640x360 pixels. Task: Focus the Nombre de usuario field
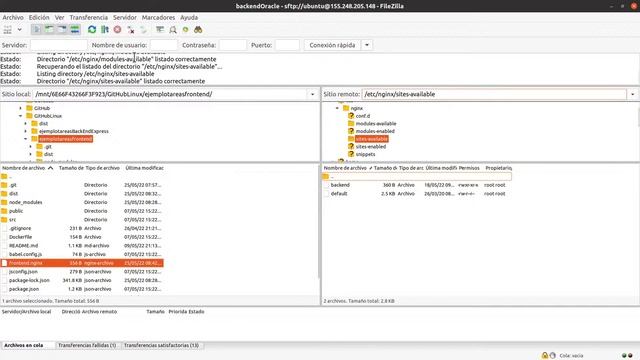click(x=164, y=45)
